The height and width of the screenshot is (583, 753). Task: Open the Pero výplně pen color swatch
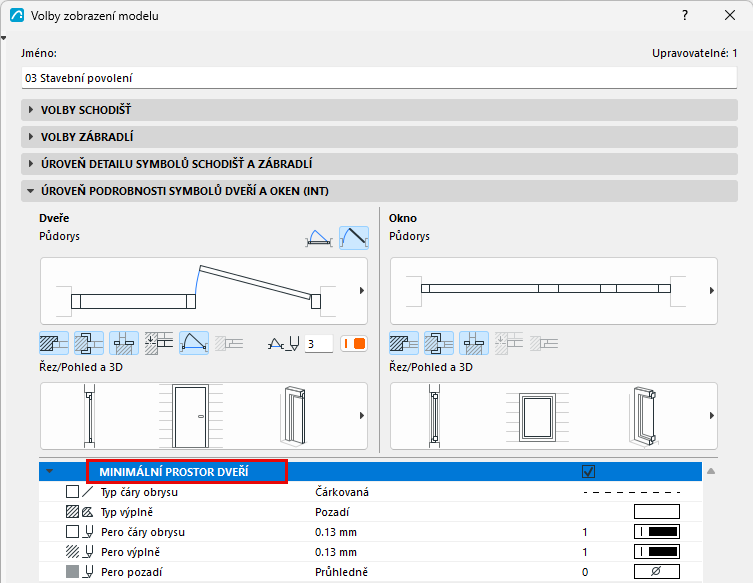[x=656, y=552]
